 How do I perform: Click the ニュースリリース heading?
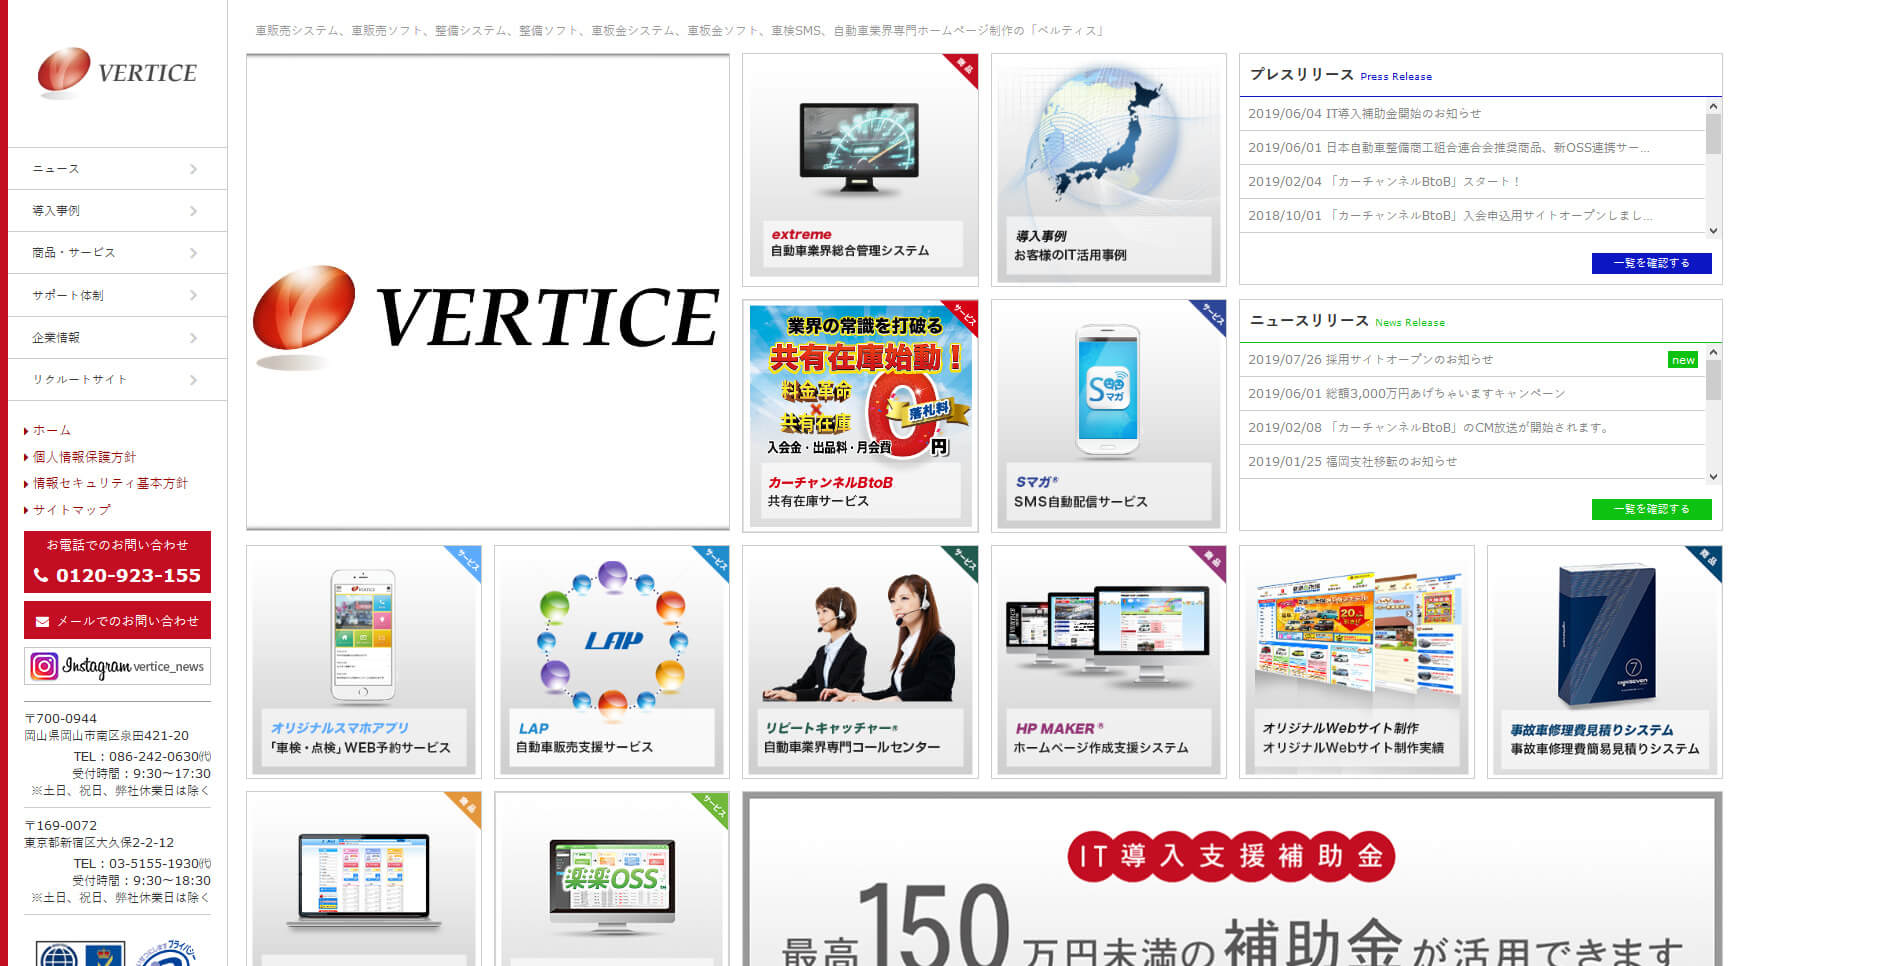(1309, 320)
